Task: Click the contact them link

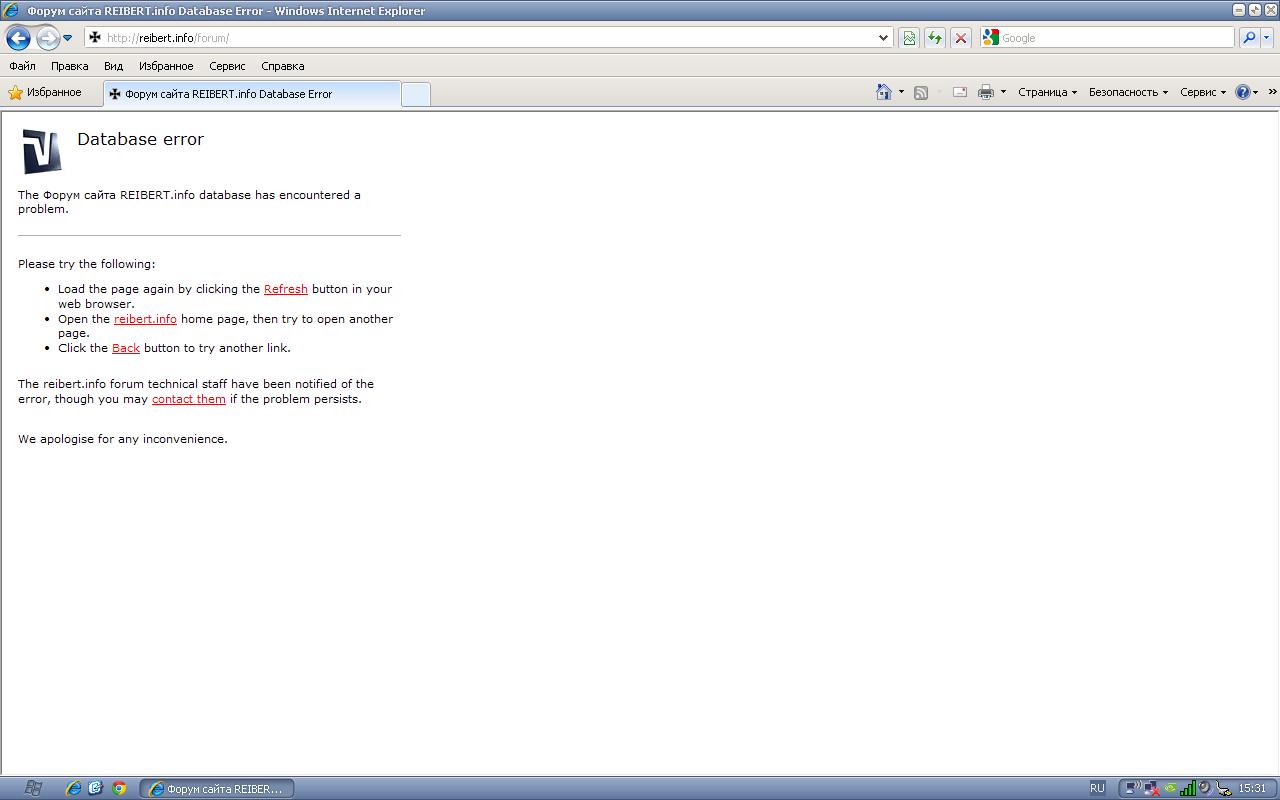Action: (188, 399)
